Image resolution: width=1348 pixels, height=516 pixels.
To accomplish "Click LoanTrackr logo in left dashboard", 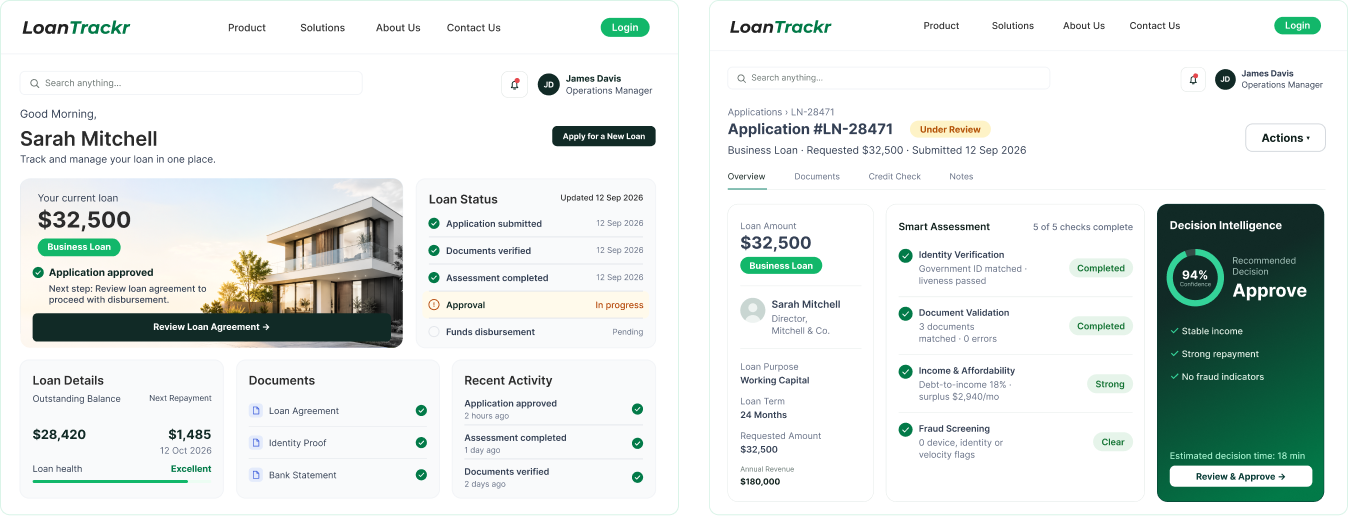I will click(x=76, y=27).
